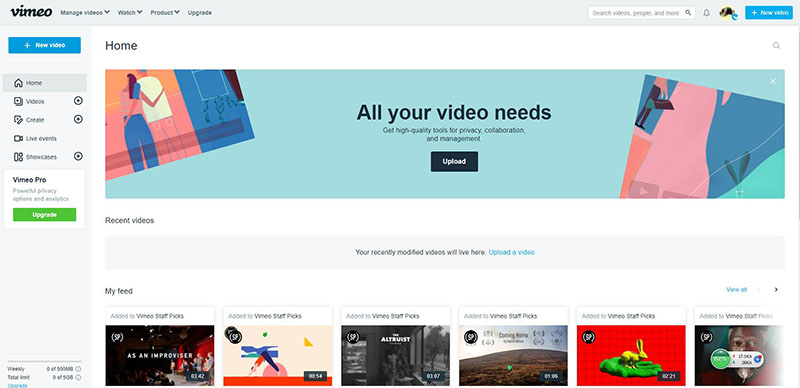This screenshot has width=800, height=388.
Task: Click the Upload button in banner
Action: coord(454,161)
